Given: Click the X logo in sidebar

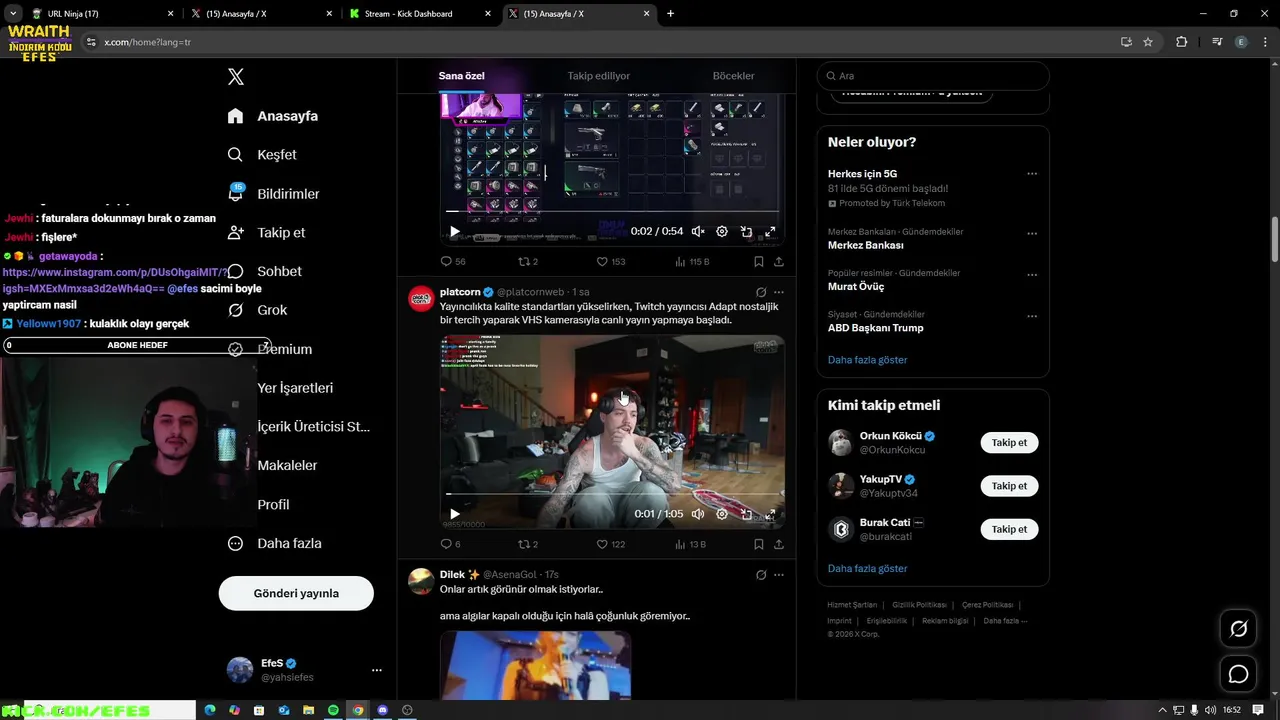Looking at the screenshot, I should [235, 77].
